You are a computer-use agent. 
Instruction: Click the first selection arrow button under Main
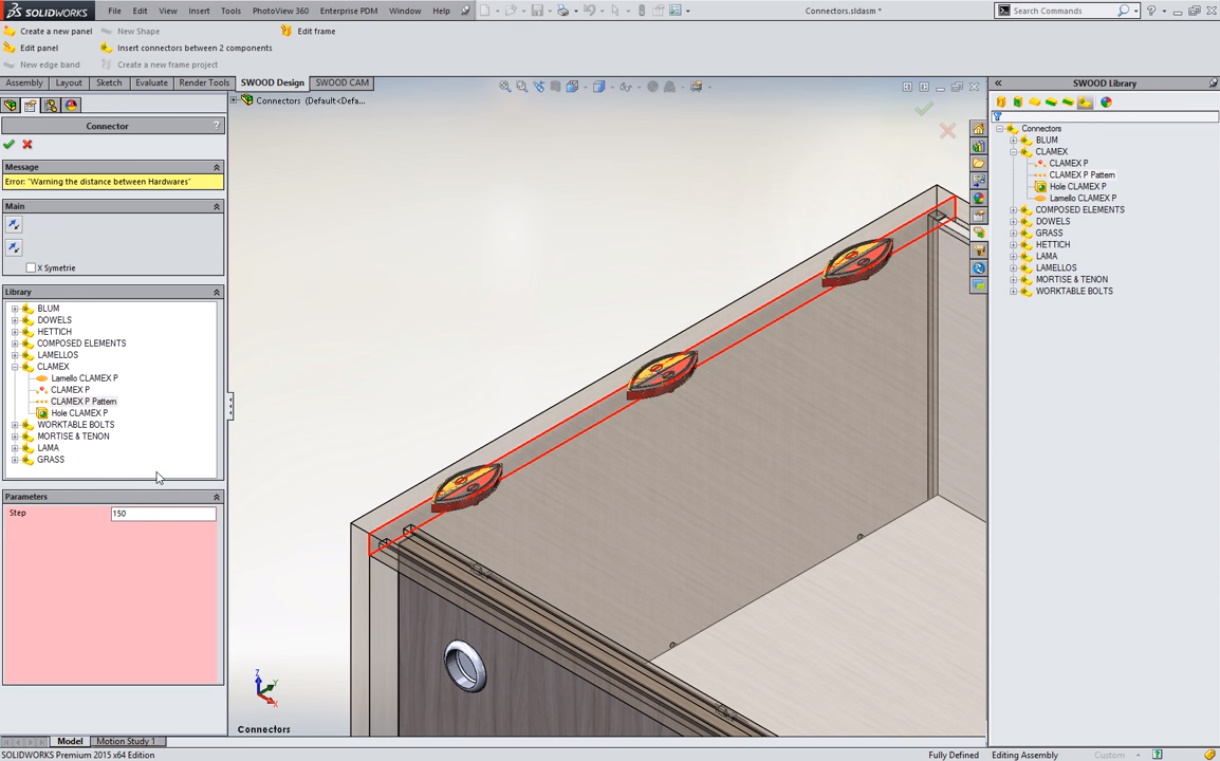(14, 225)
